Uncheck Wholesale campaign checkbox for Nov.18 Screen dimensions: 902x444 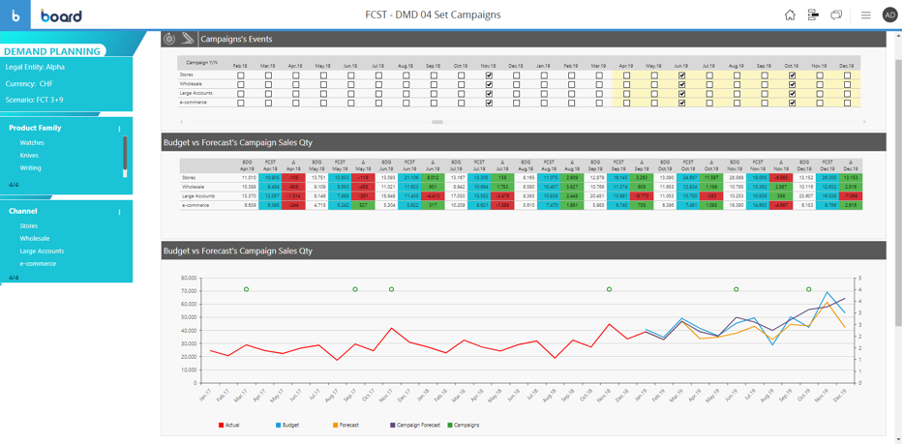pos(489,84)
